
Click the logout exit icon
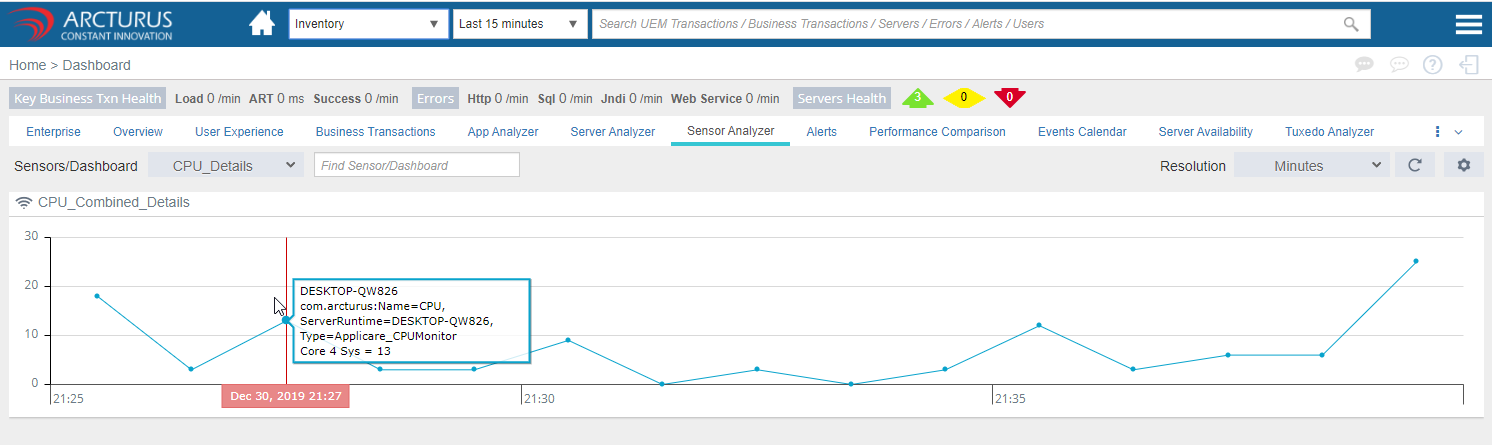(x=1469, y=65)
